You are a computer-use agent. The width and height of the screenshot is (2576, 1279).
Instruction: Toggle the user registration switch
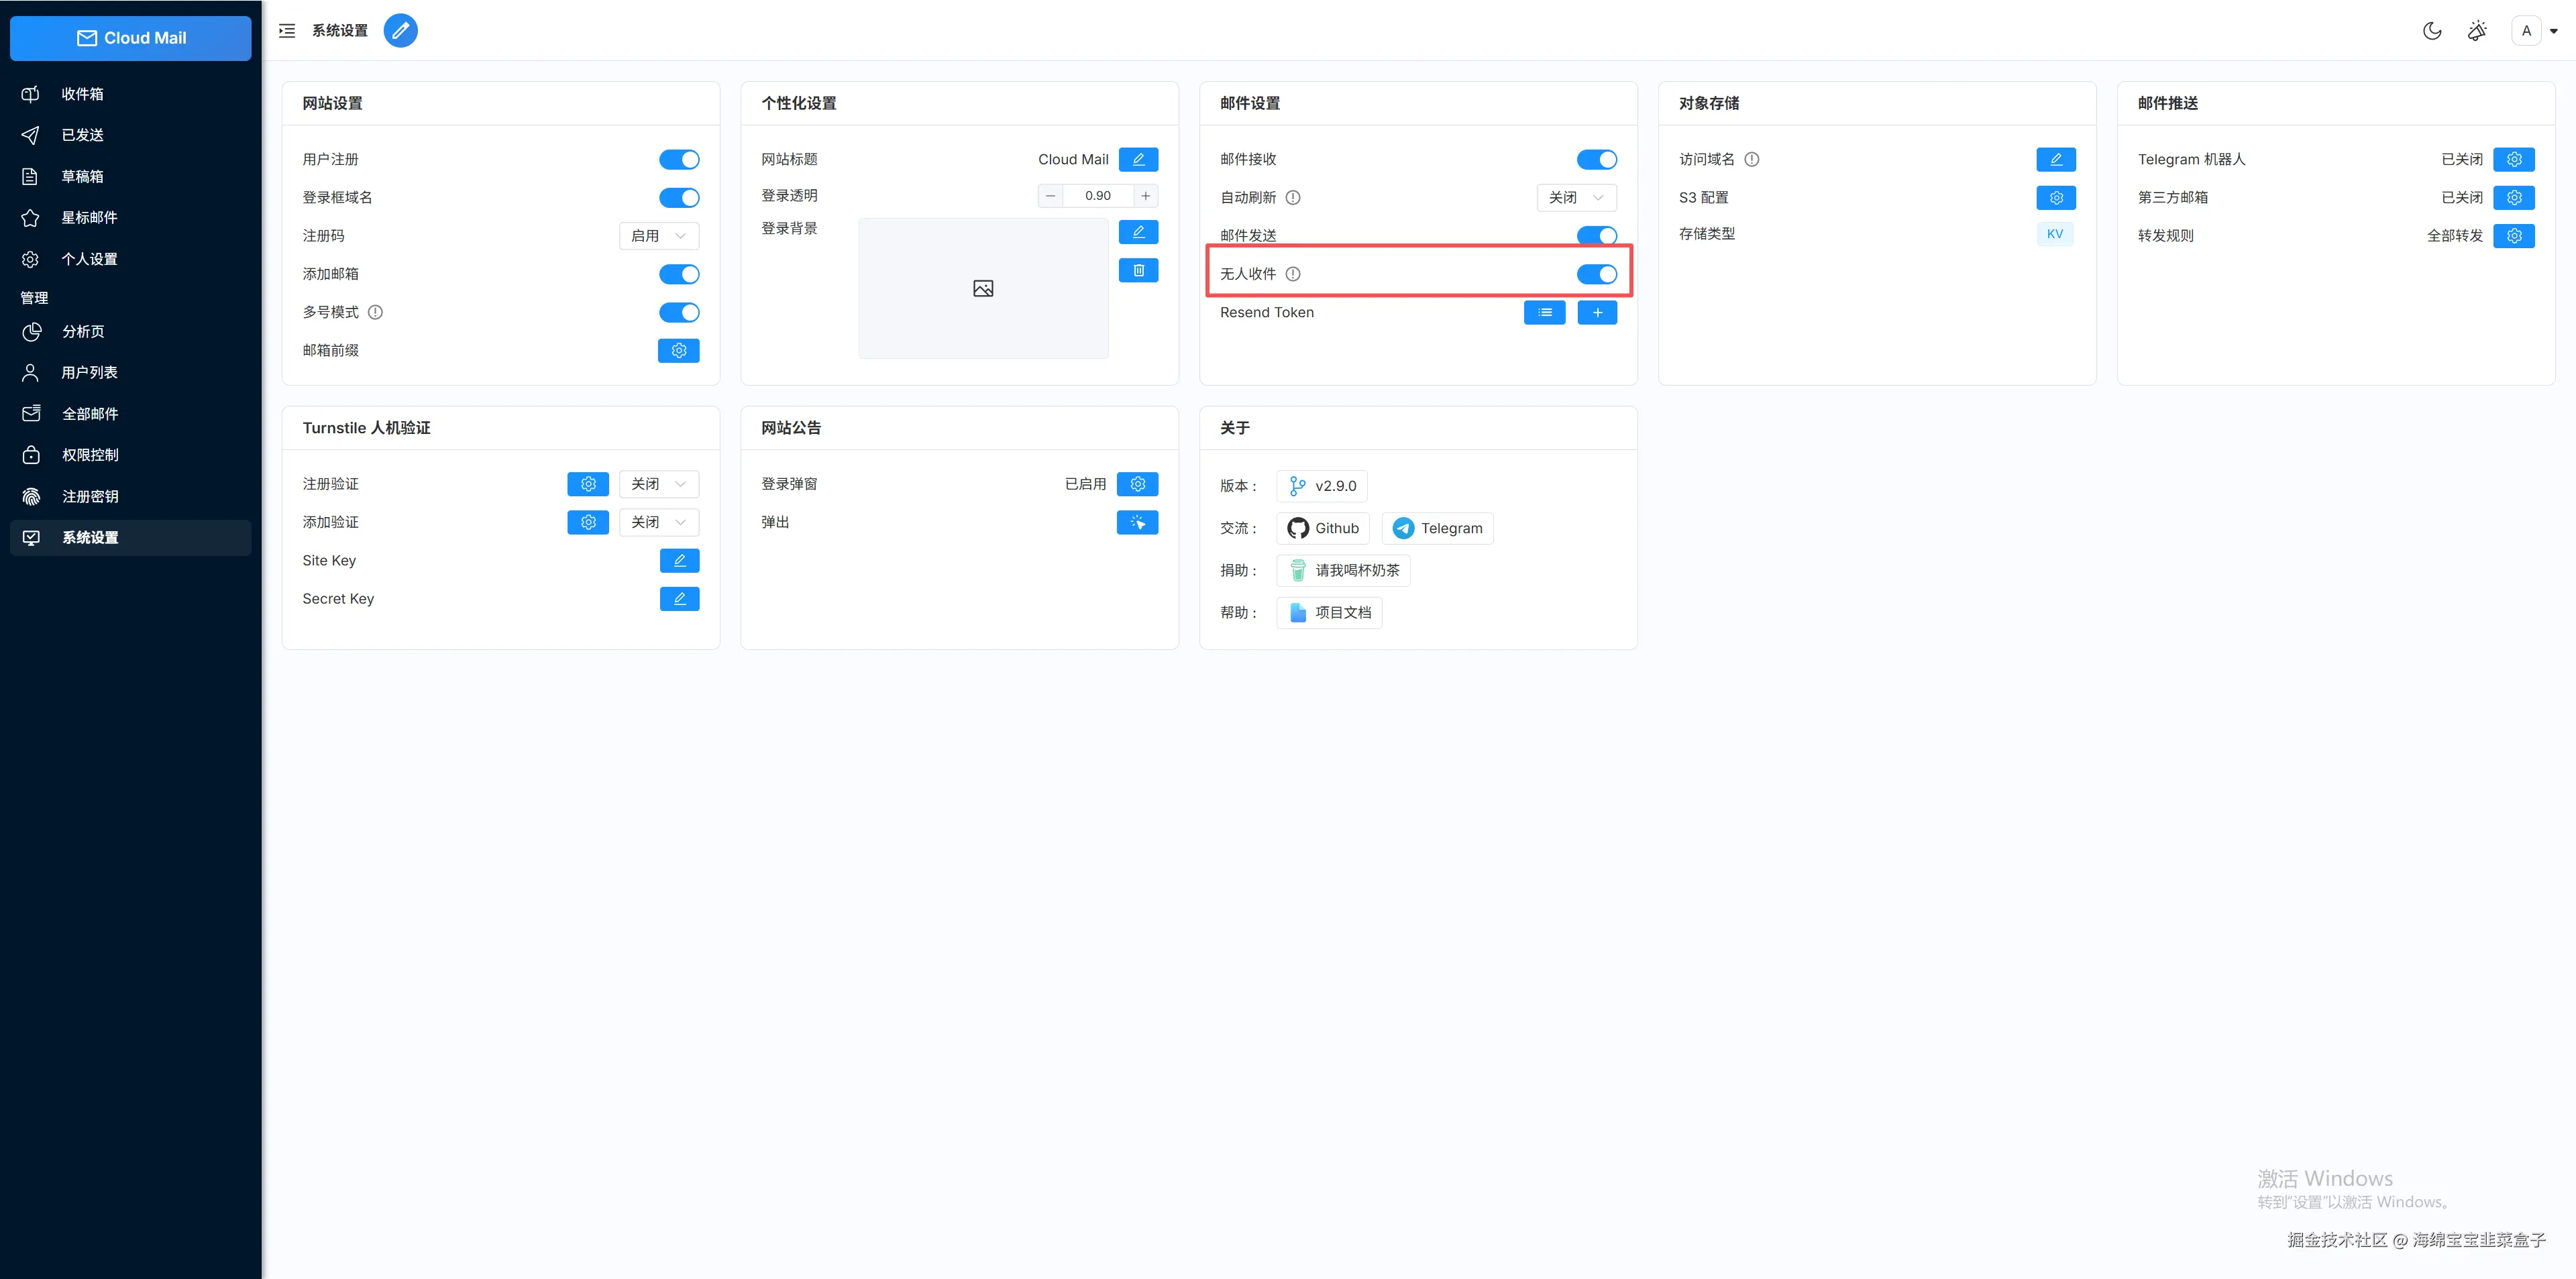click(679, 160)
